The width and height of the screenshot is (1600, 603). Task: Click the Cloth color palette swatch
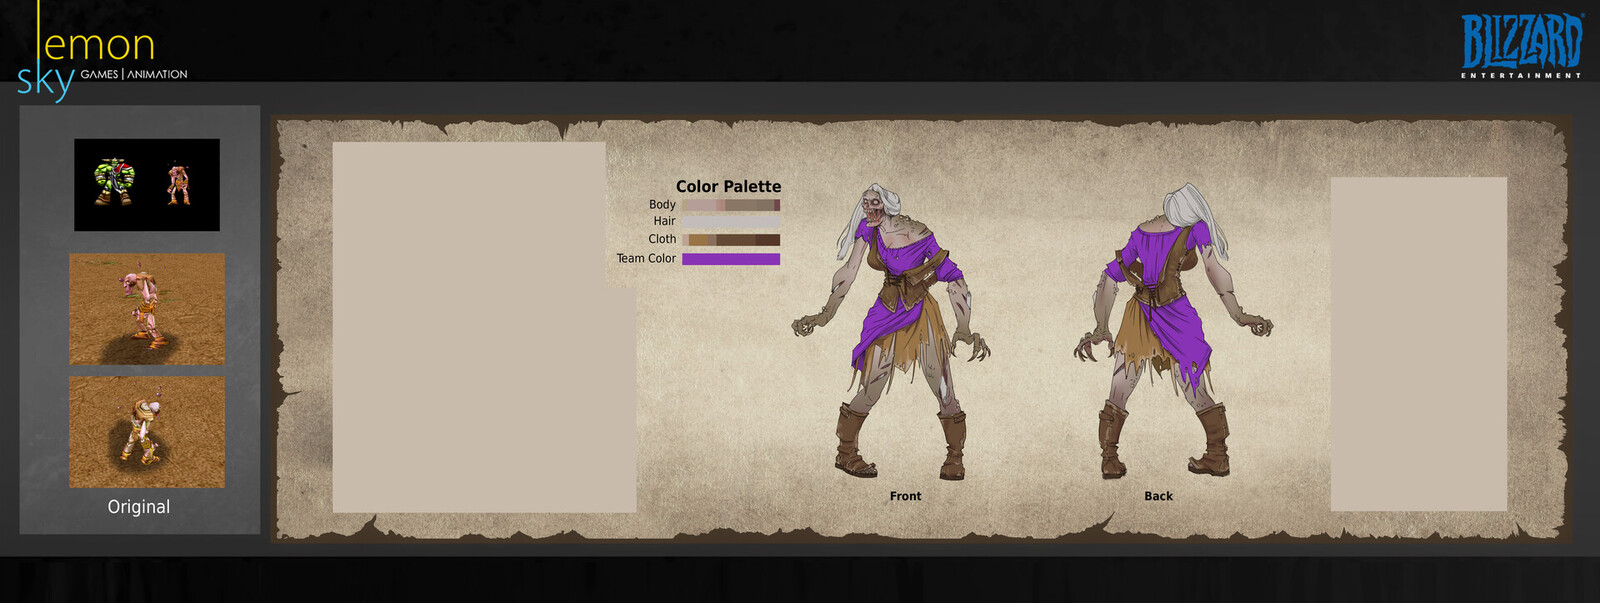click(731, 240)
